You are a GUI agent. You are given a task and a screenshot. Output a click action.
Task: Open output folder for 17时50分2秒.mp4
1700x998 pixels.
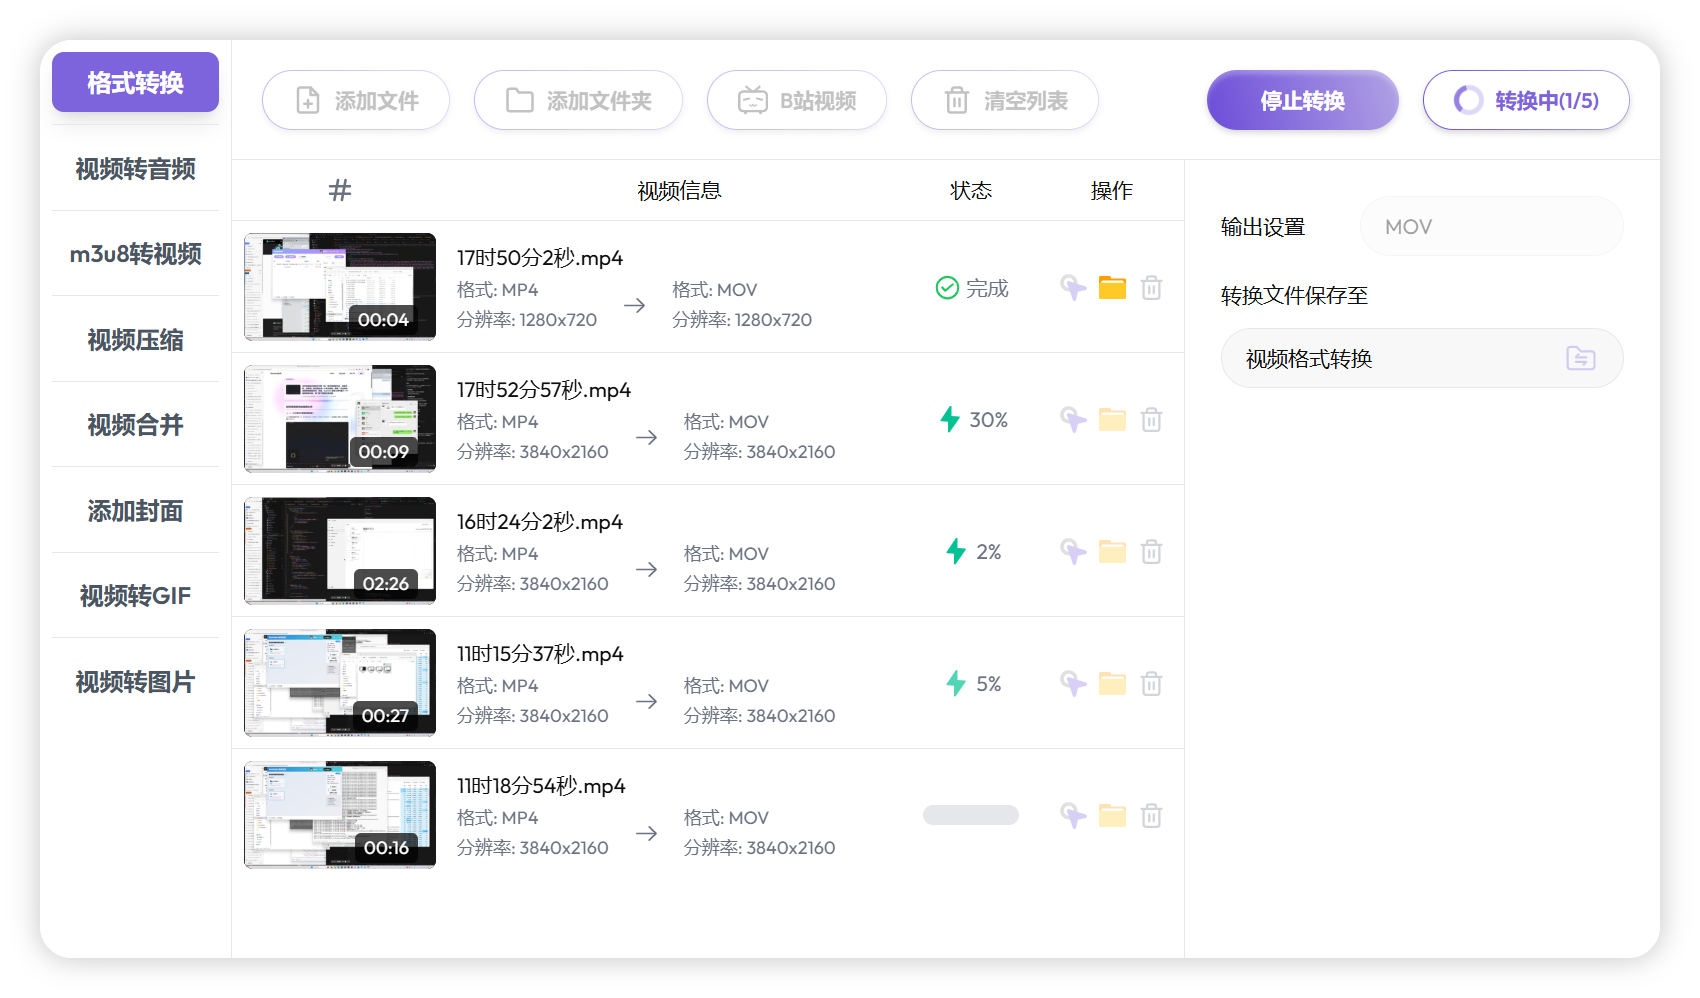[x=1112, y=288]
